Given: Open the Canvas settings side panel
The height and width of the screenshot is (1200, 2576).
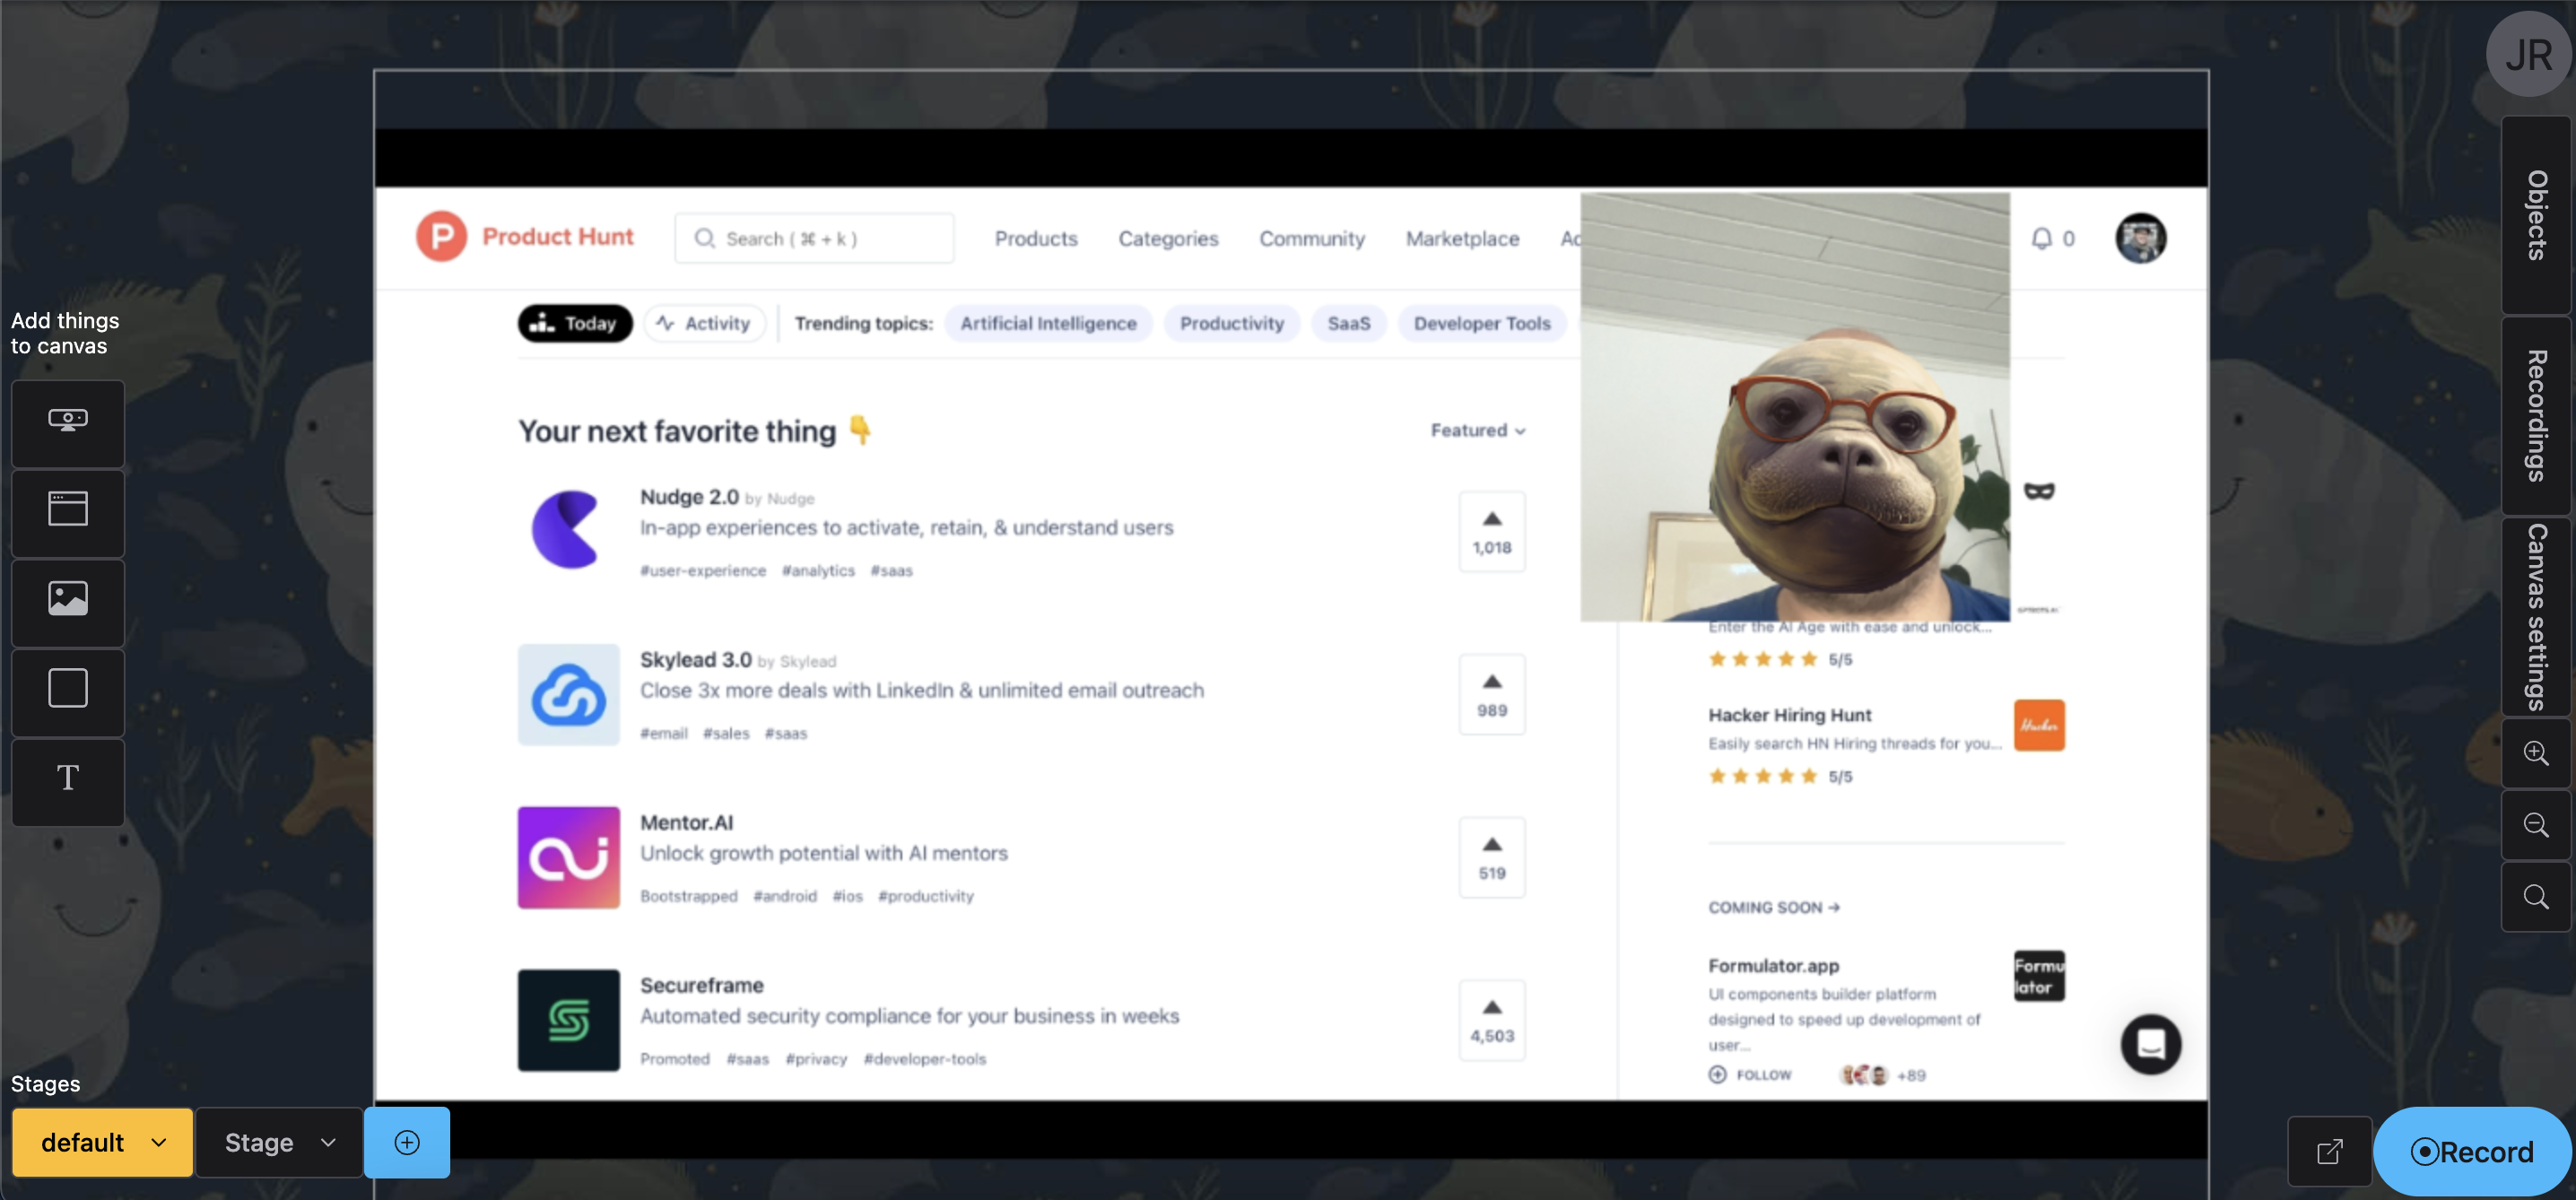Looking at the screenshot, I should click(2536, 617).
